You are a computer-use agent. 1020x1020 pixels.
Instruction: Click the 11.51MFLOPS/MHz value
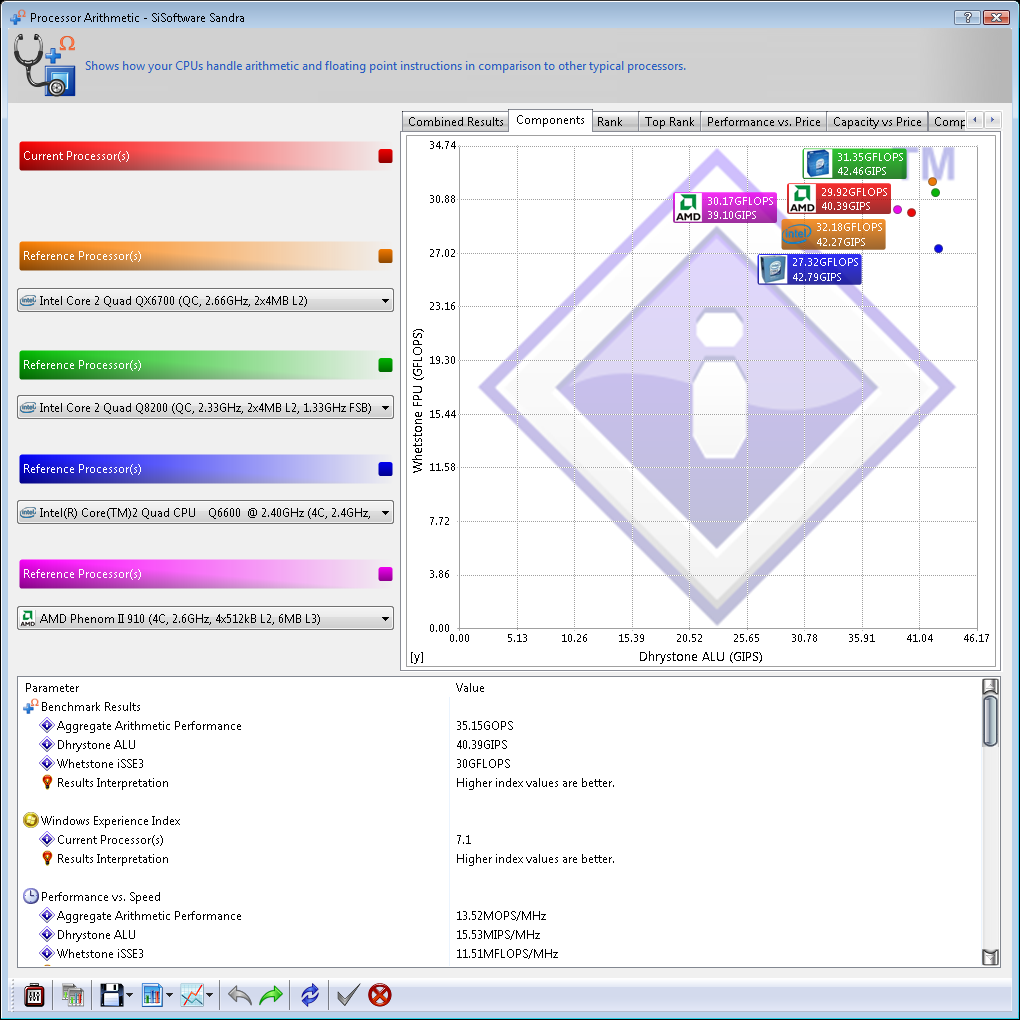pos(507,954)
